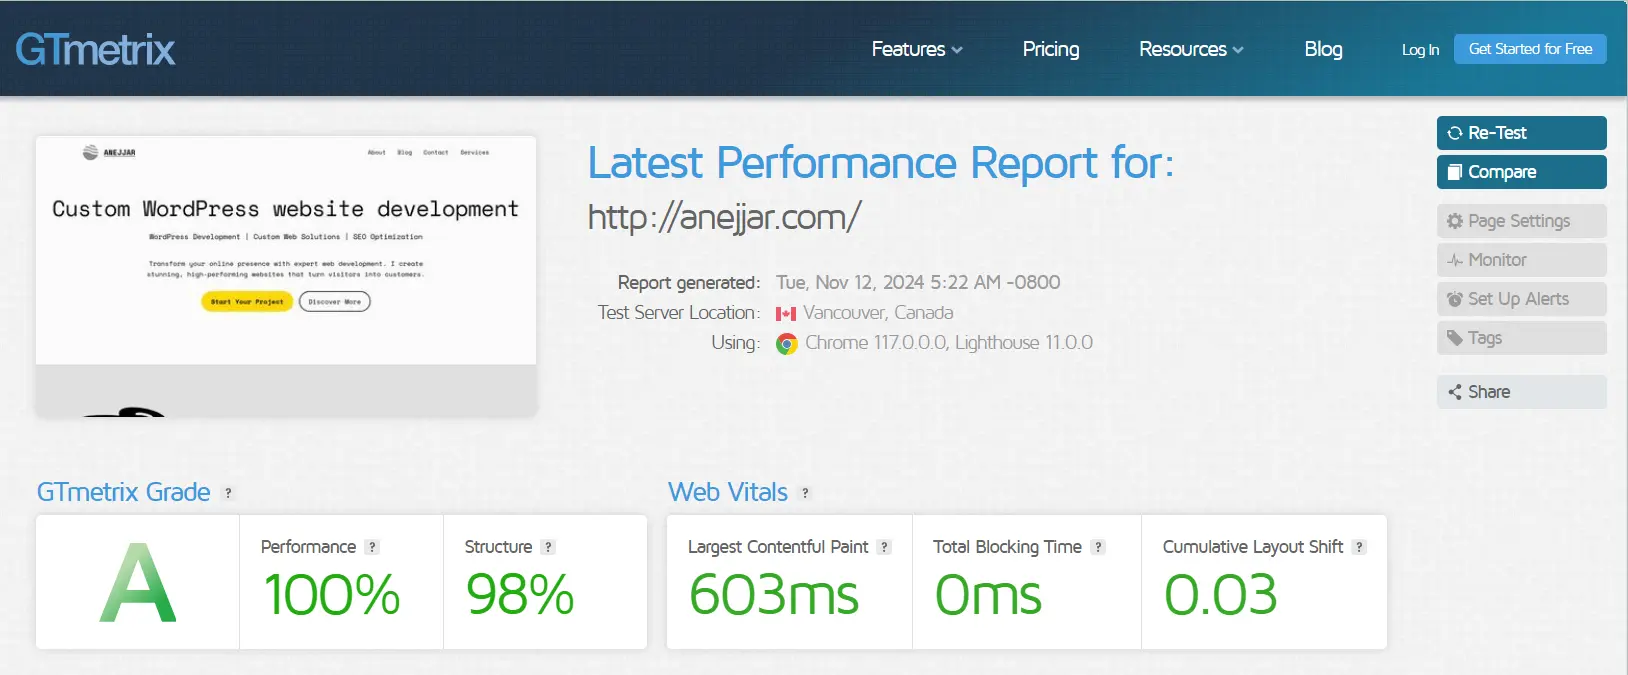The height and width of the screenshot is (675, 1628).
Task: Open the Pricing page
Action: (1051, 49)
